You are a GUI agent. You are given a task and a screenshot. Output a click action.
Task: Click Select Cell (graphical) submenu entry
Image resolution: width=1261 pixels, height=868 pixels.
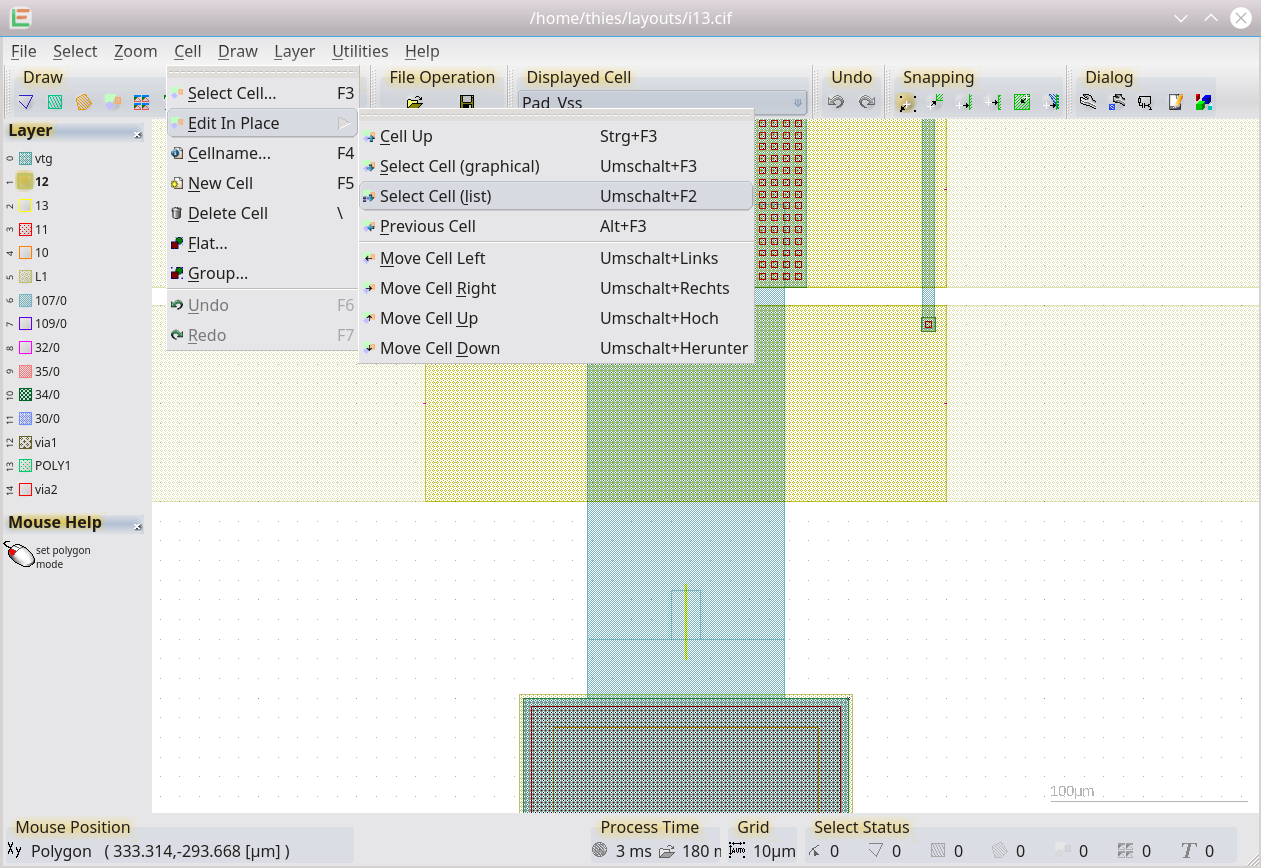coord(555,166)
